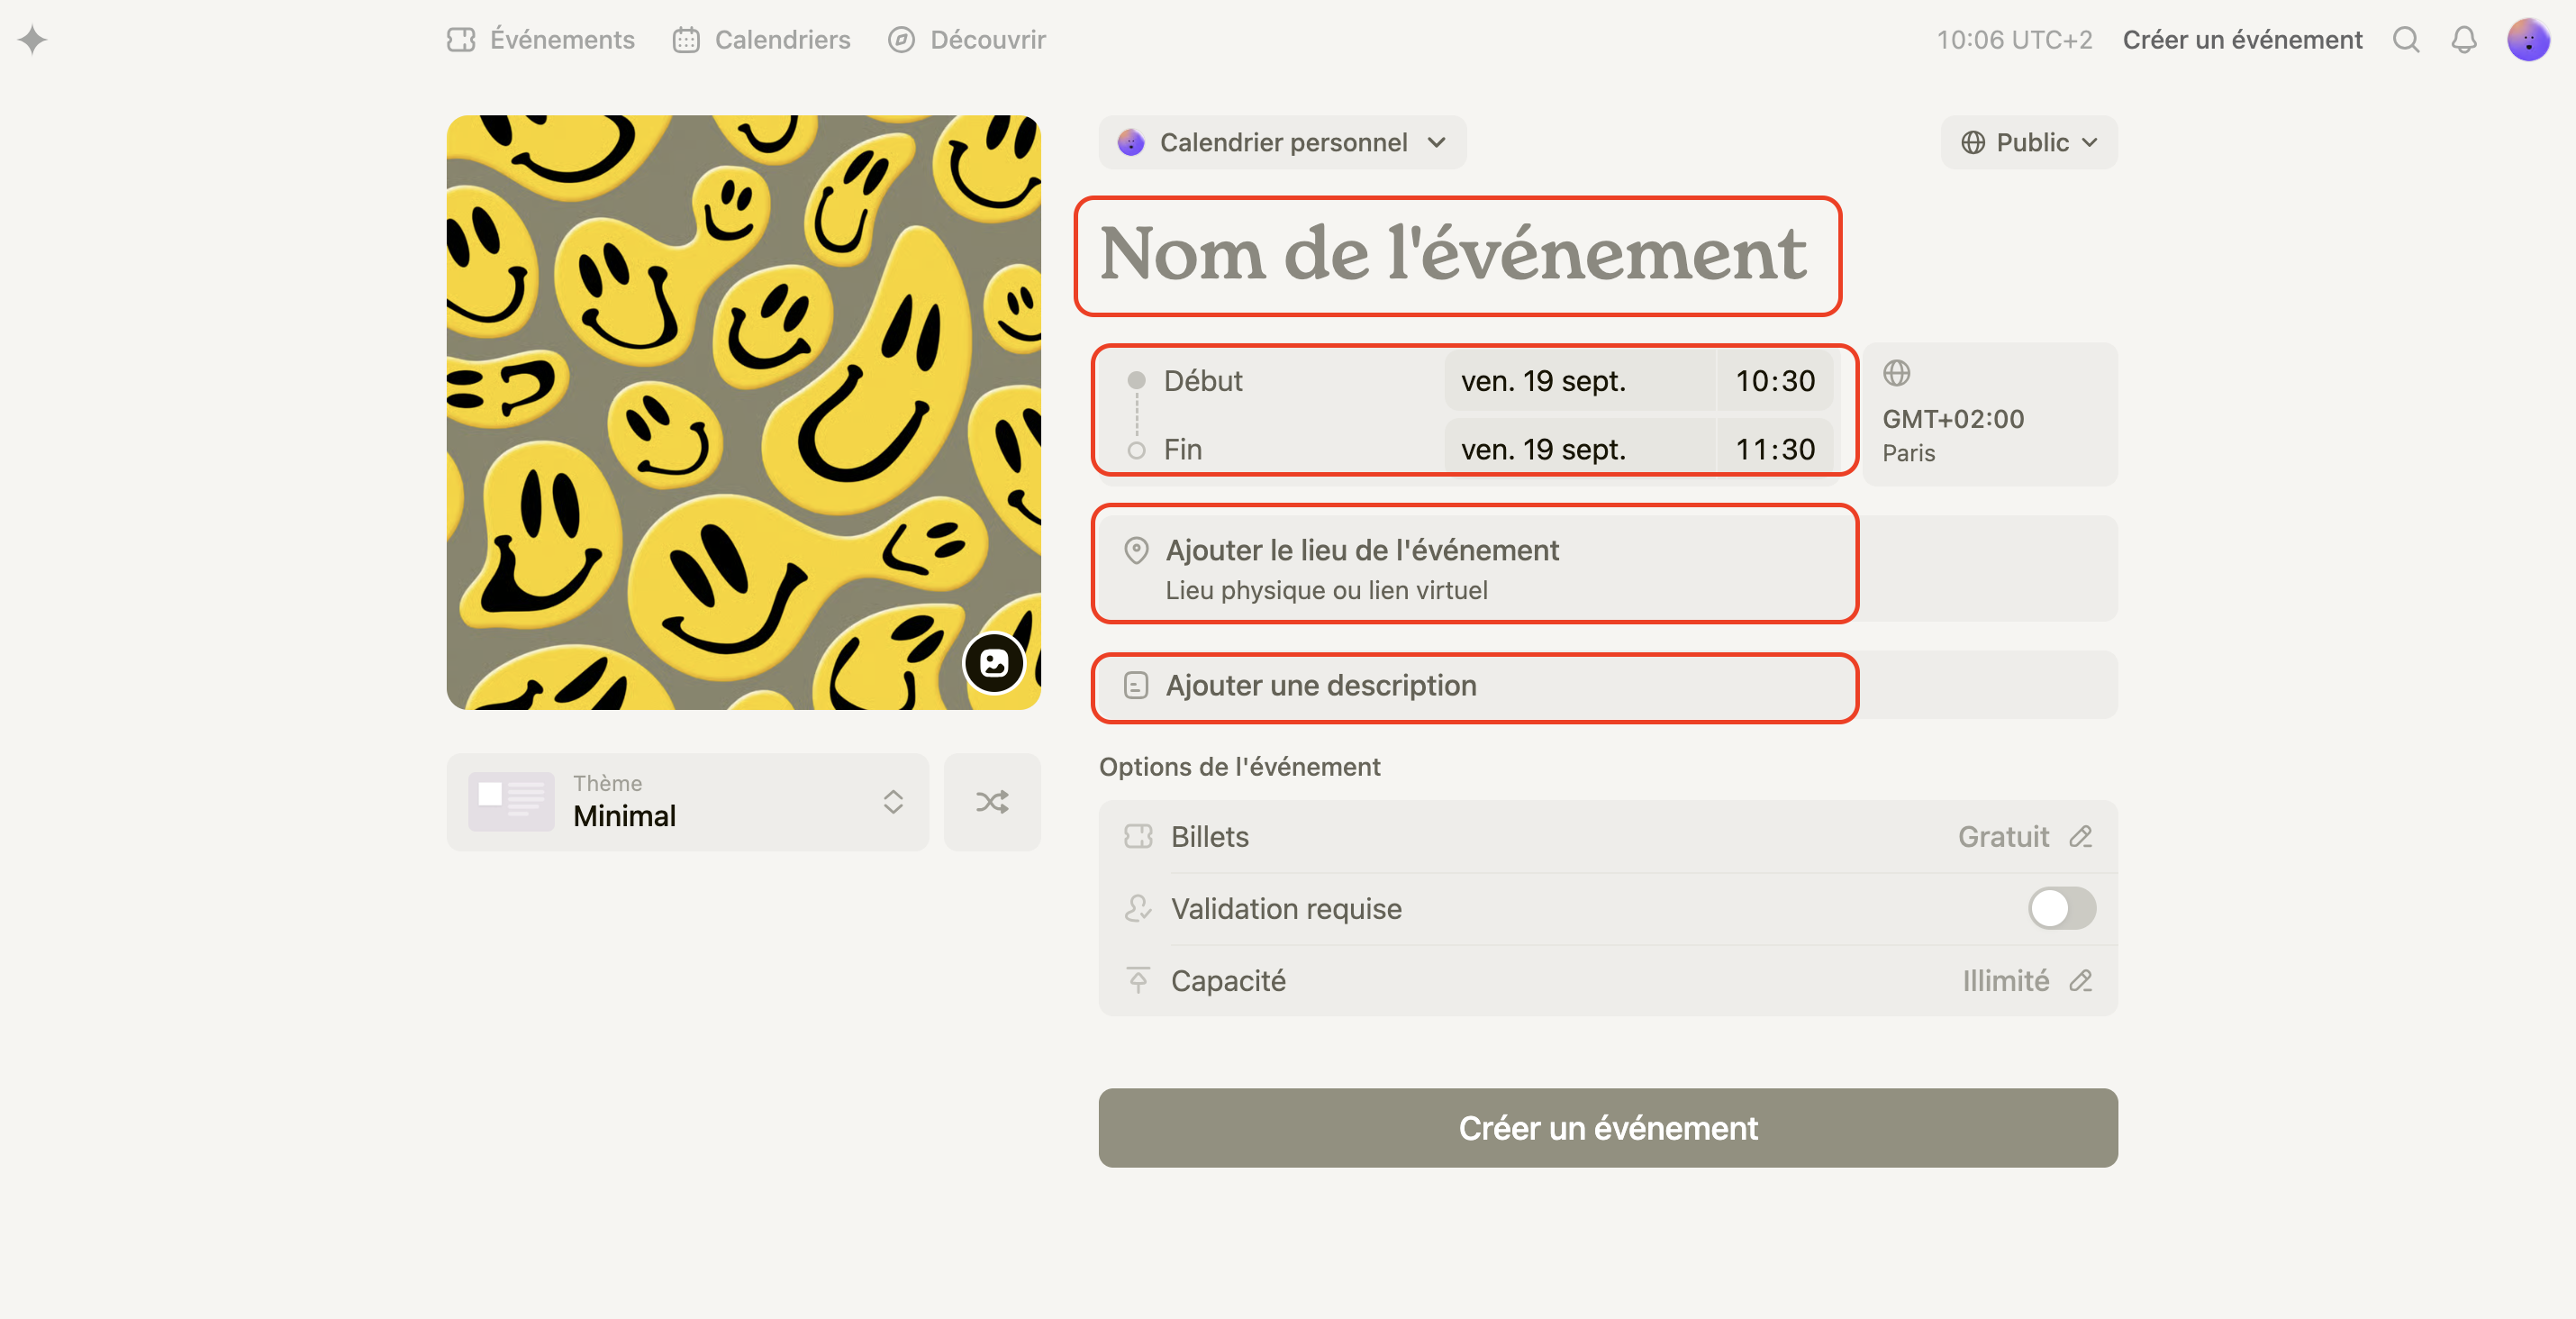Viewport: 2576px width, 1319px height.
Task: Edit the Billets price pencil icon
Action: click(x=2080, y=837)
